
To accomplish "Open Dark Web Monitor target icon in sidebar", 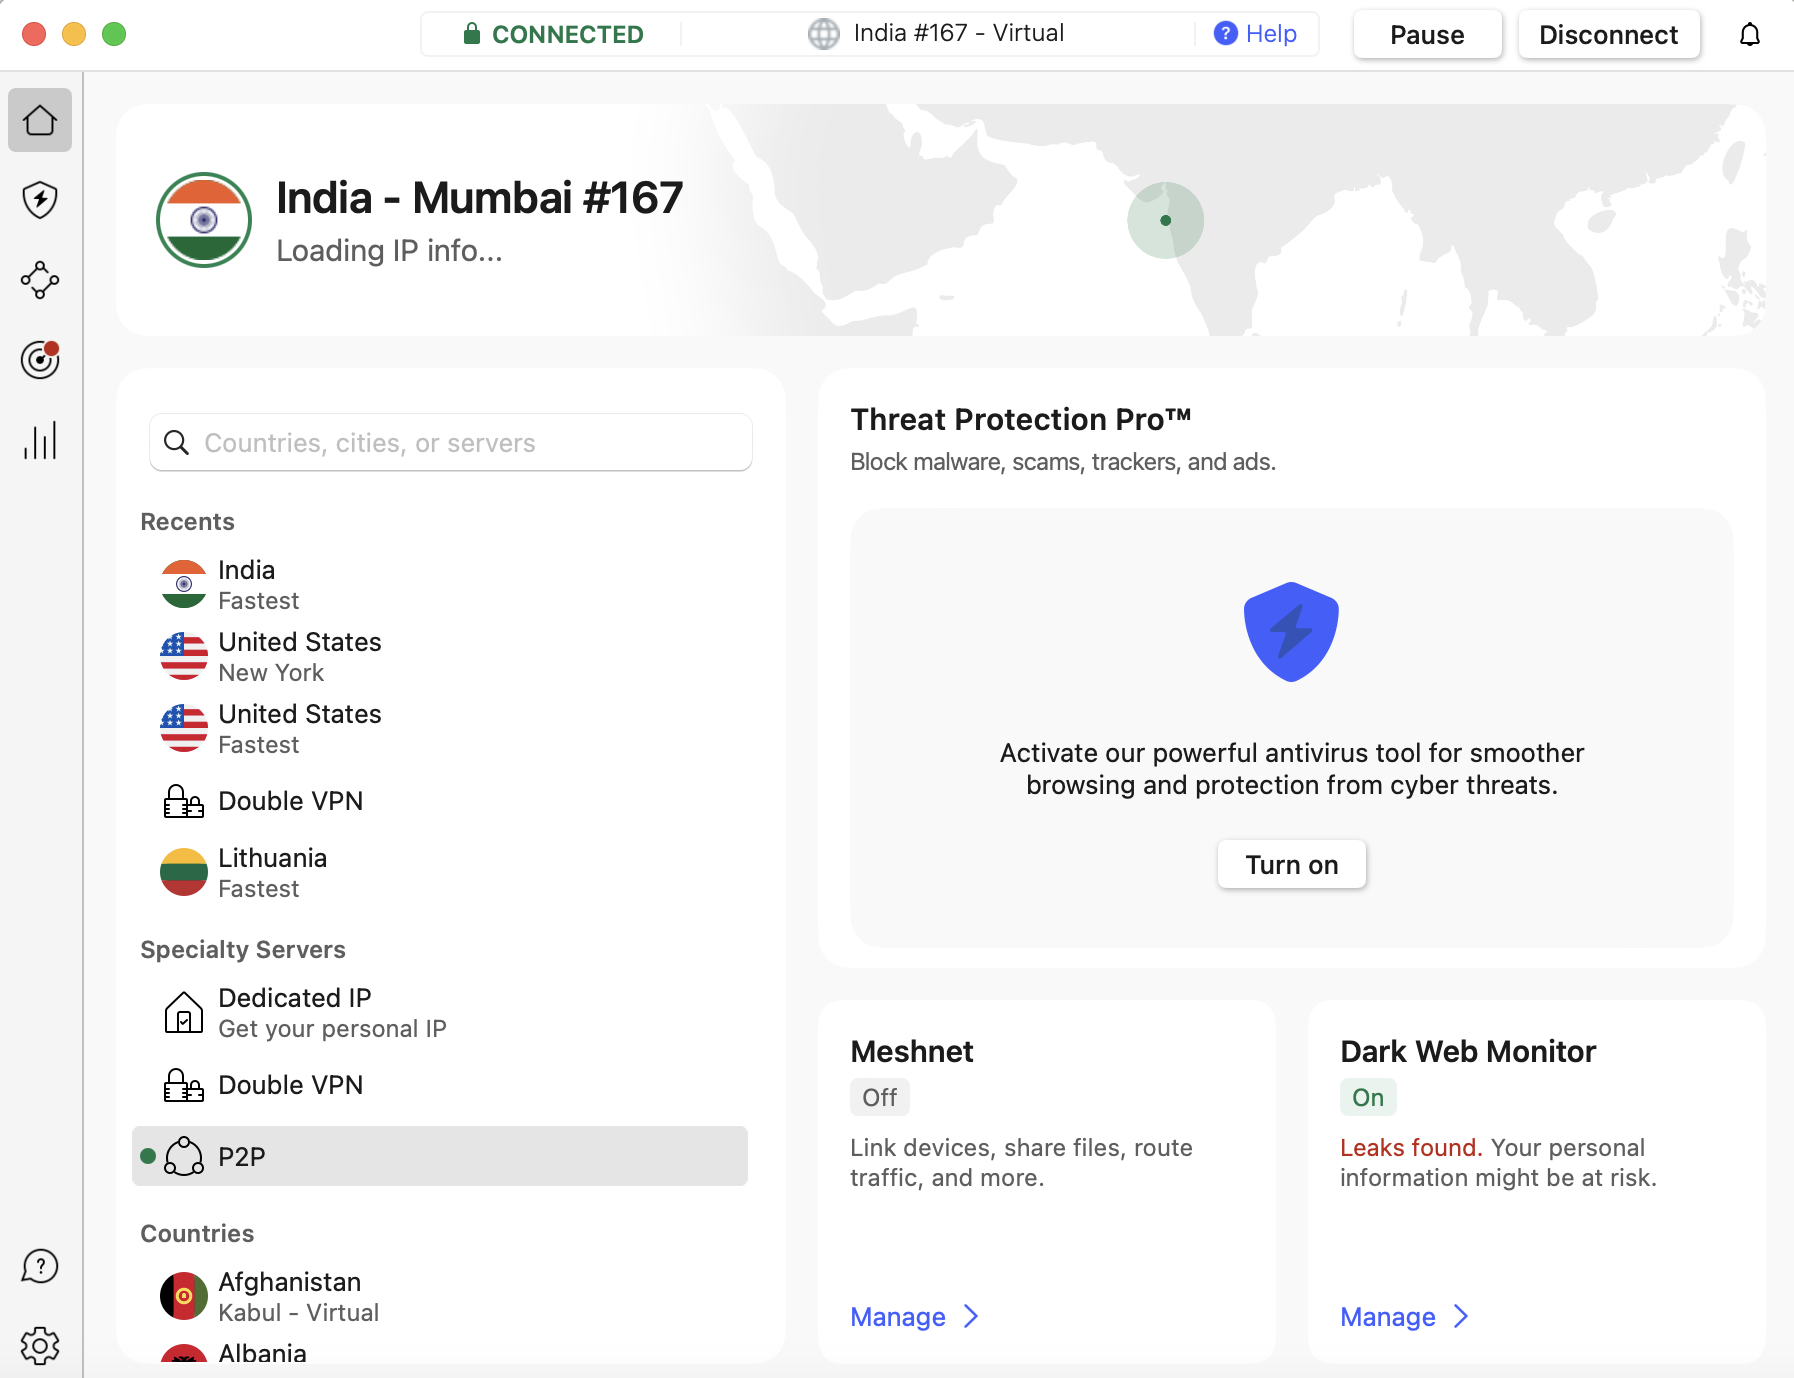I will point(40,360).
